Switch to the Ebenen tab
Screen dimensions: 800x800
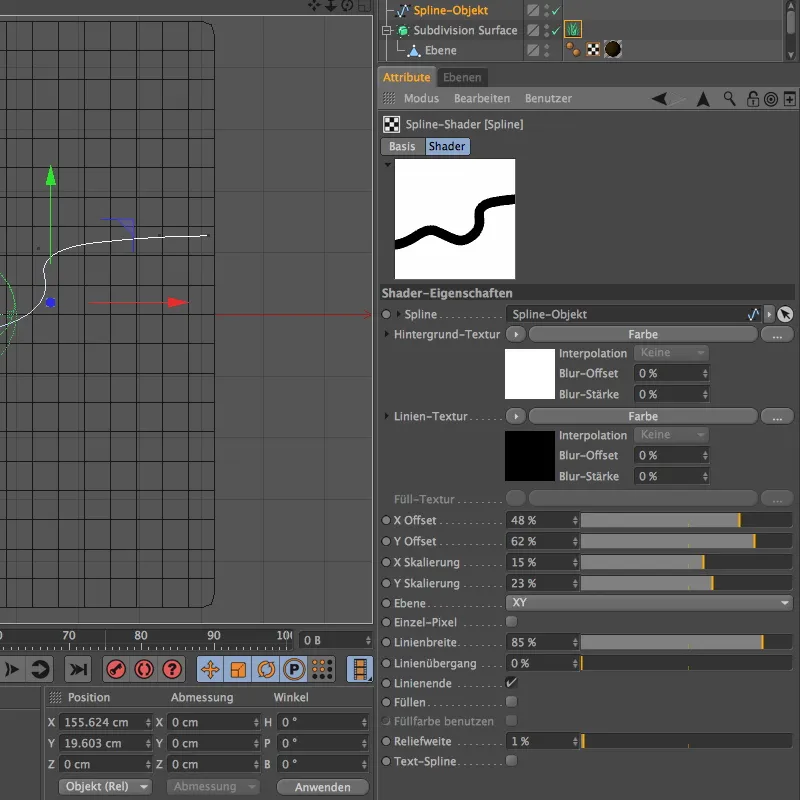pos(462,77)
